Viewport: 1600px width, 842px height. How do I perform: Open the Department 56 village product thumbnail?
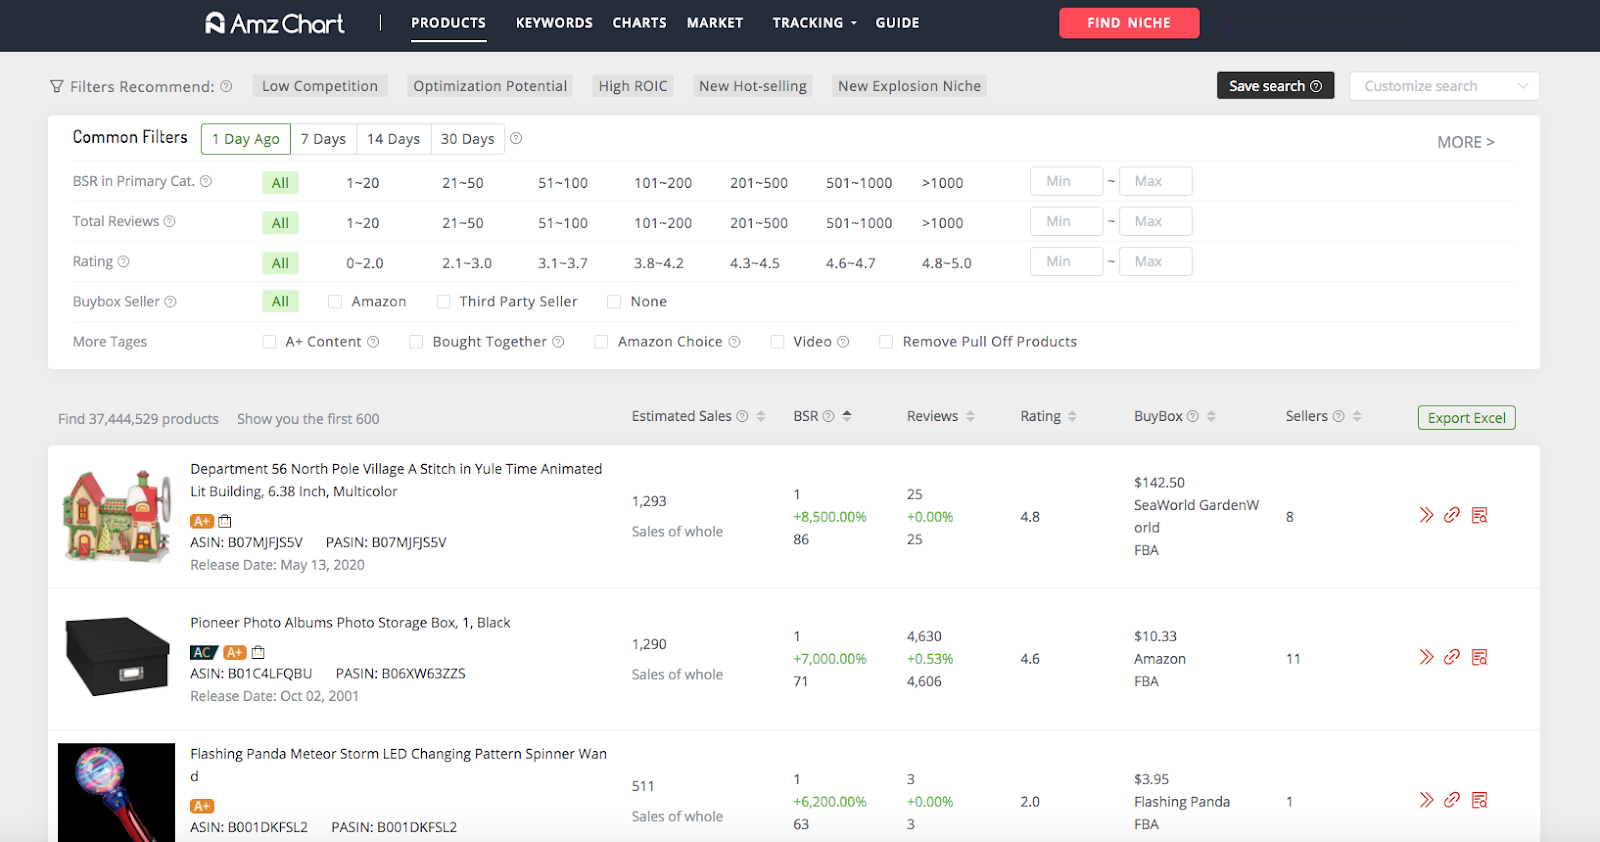tap(116, 515)
